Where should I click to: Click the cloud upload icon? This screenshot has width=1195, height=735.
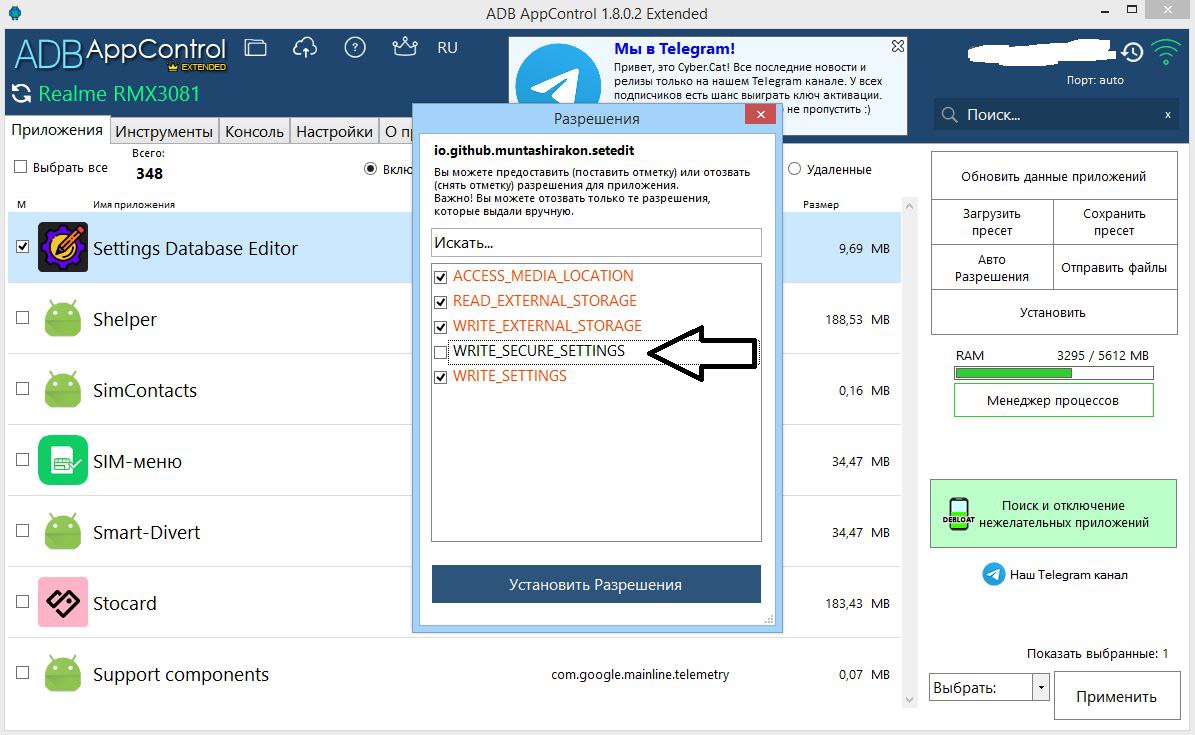(305, 48)
